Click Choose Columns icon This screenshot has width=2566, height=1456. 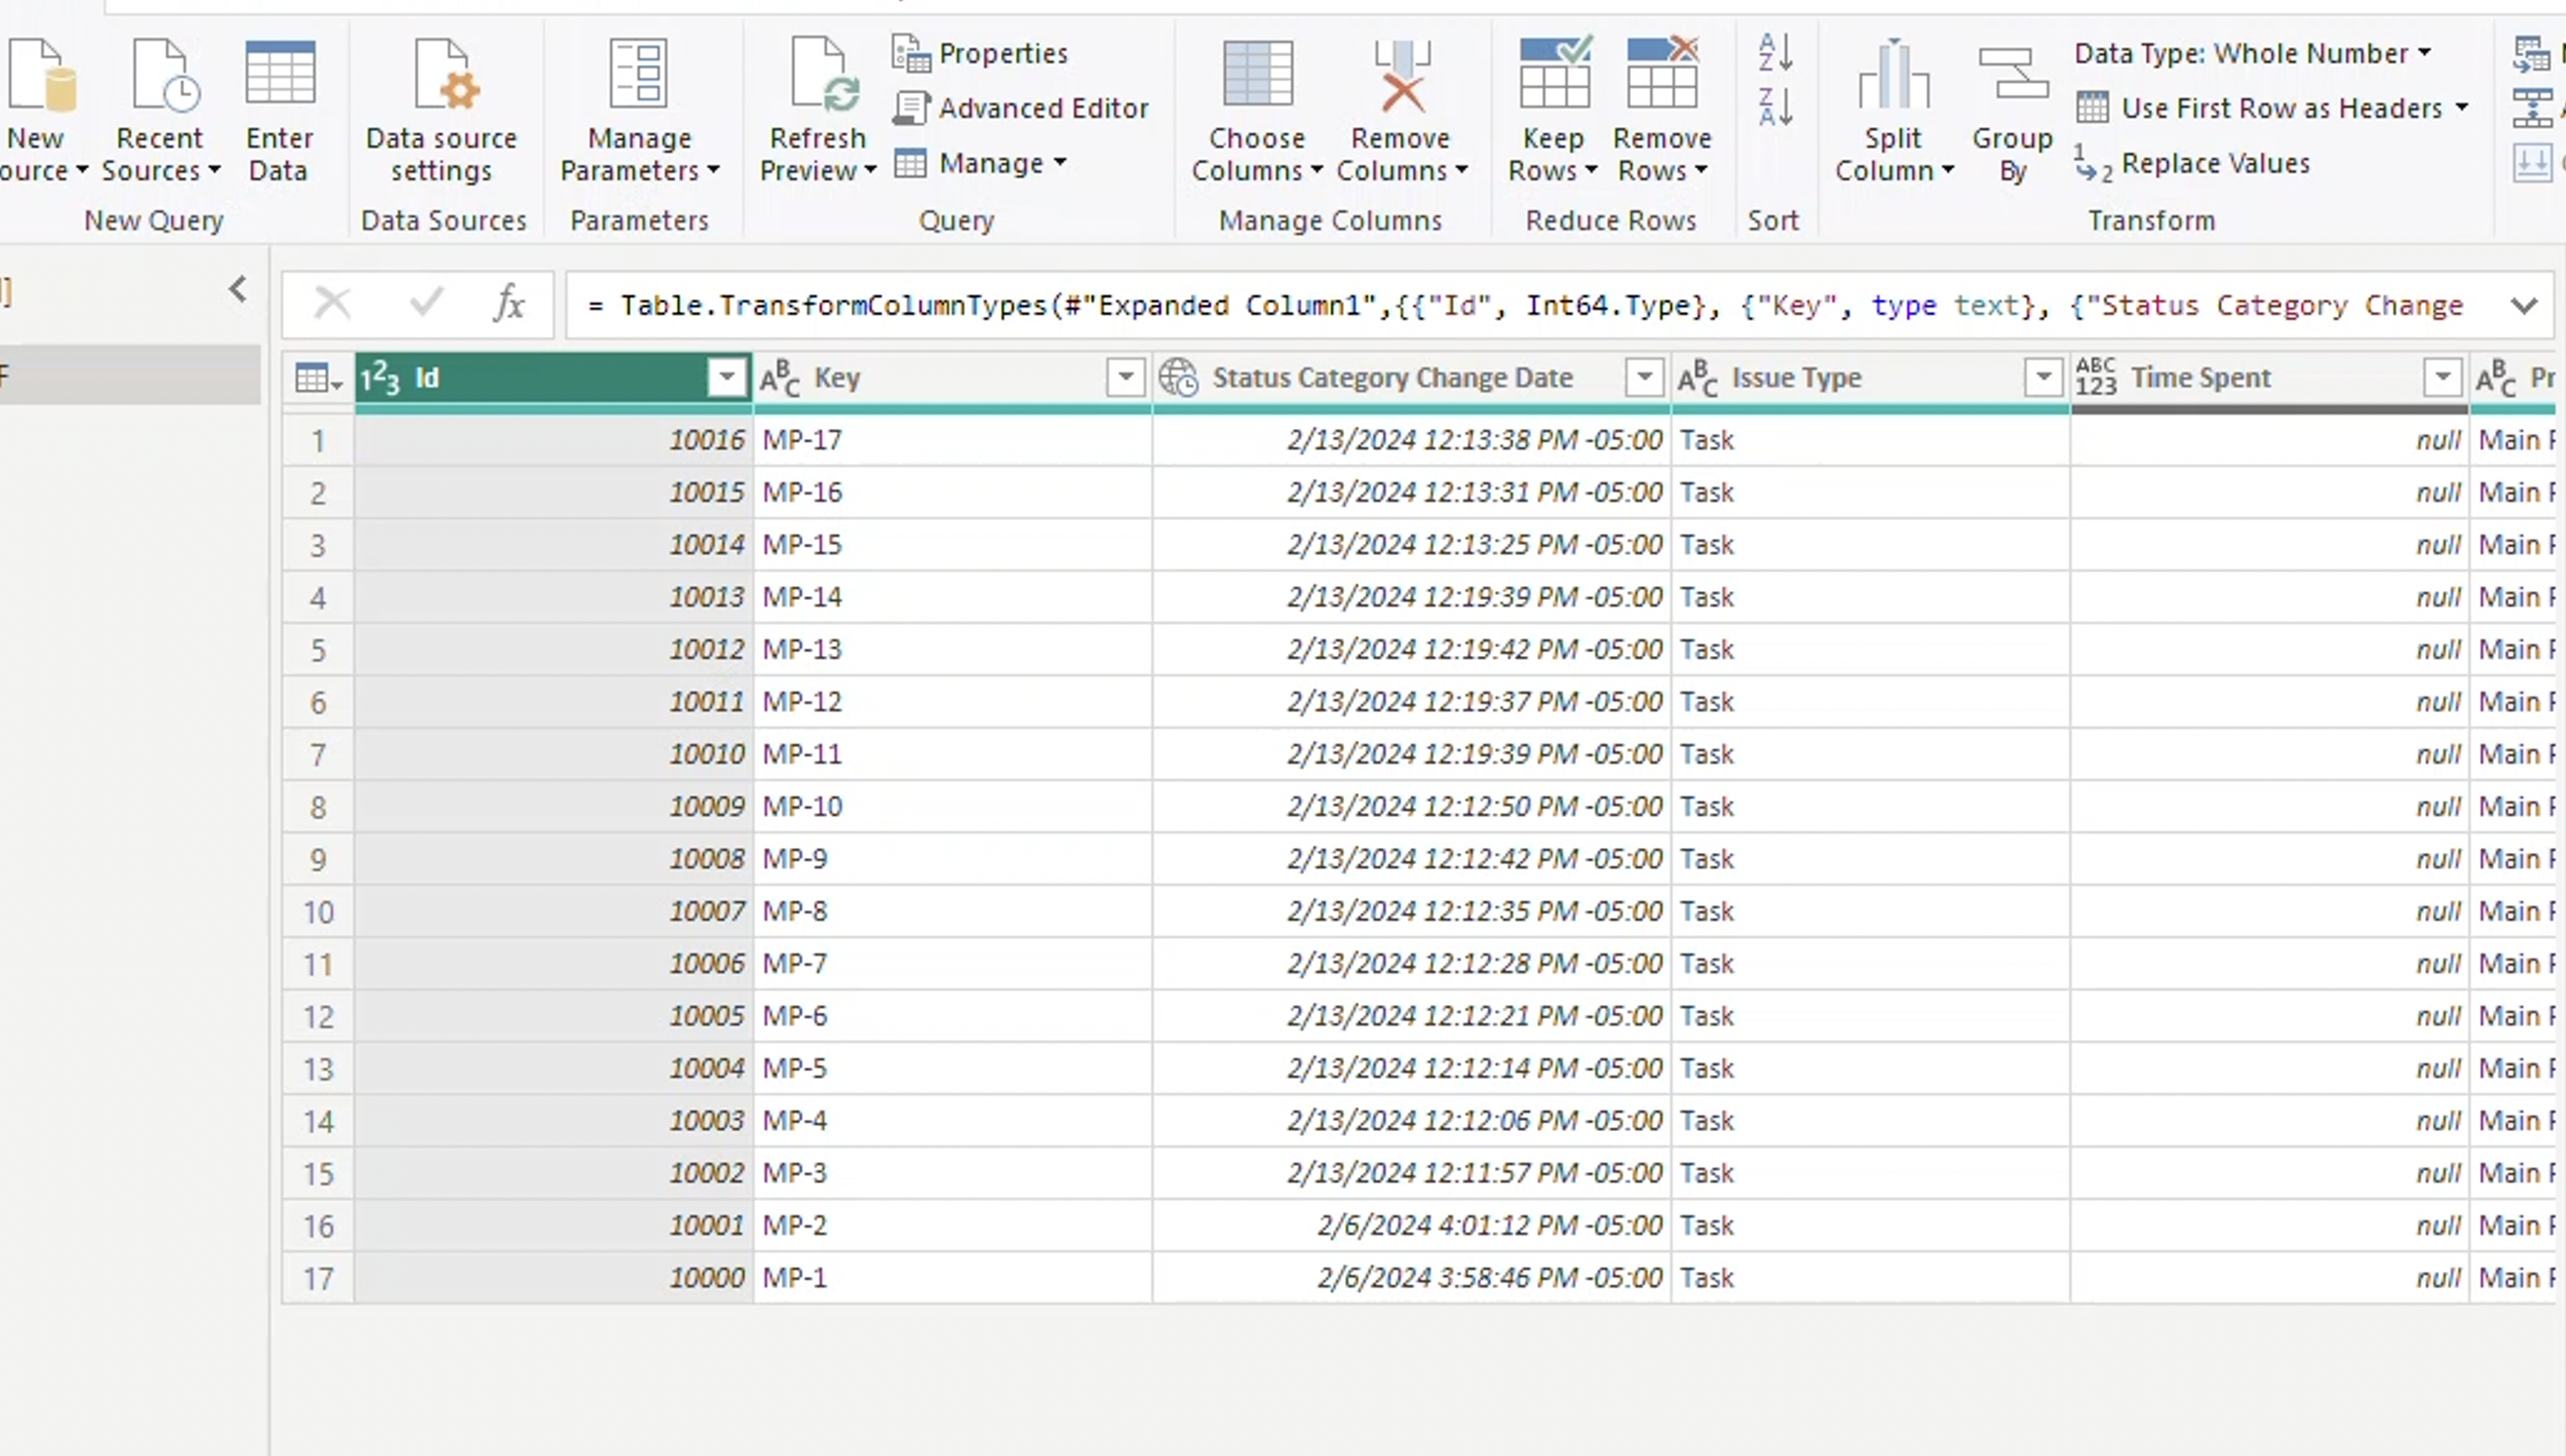(x=1257, y=72)
